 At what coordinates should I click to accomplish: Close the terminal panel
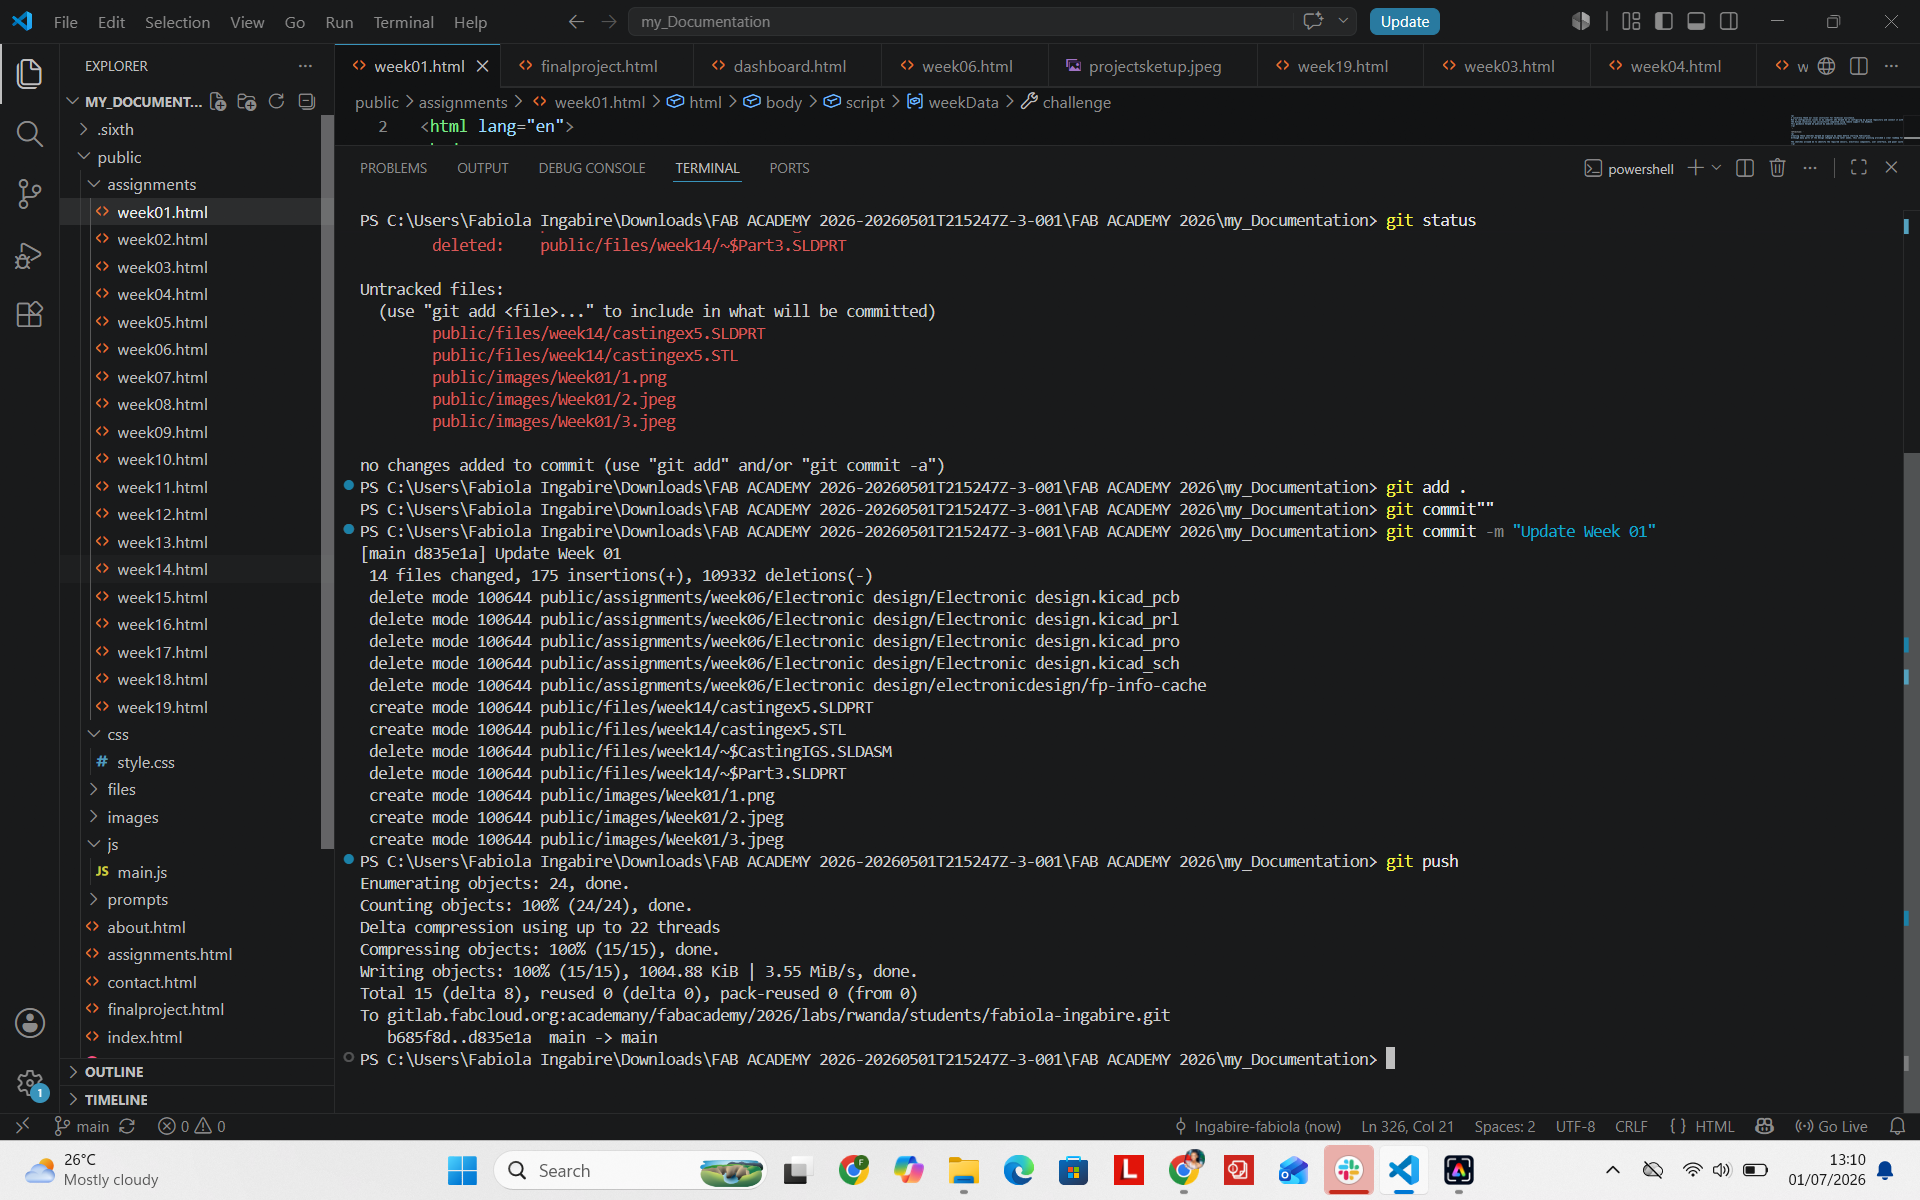[x=1891, y=168]
